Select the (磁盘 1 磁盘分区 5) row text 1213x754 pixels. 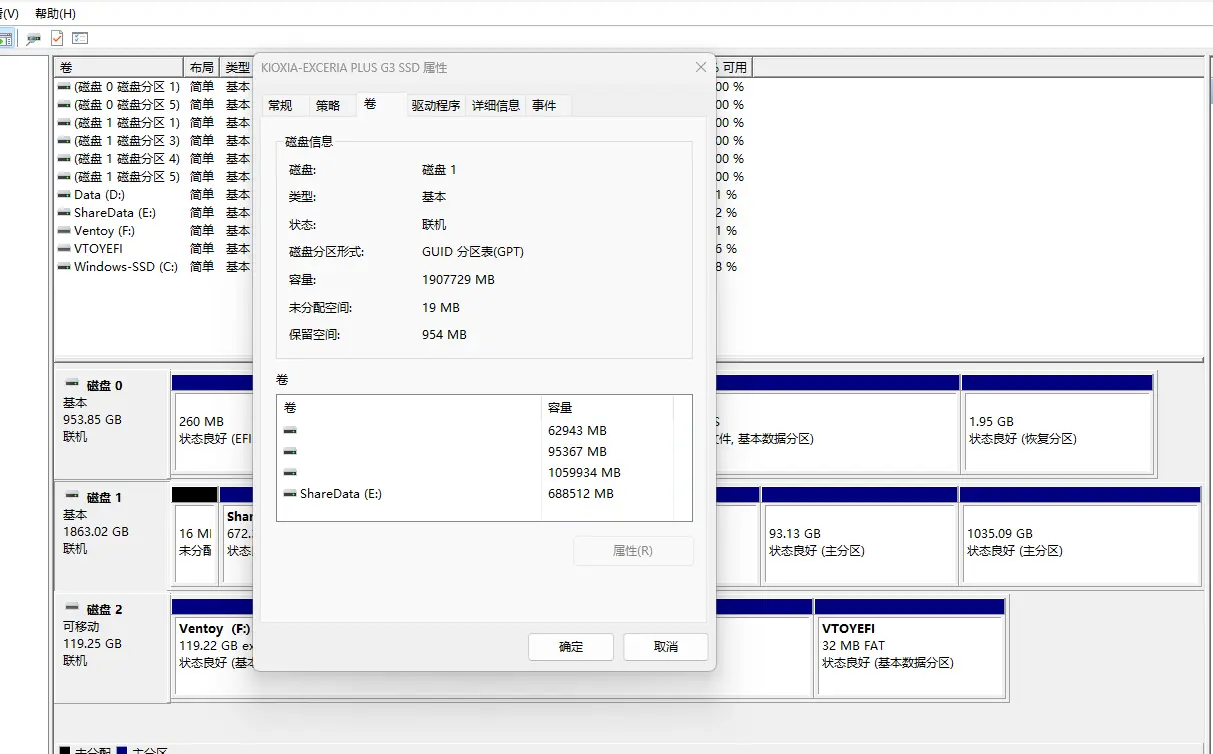pos(127,177)
